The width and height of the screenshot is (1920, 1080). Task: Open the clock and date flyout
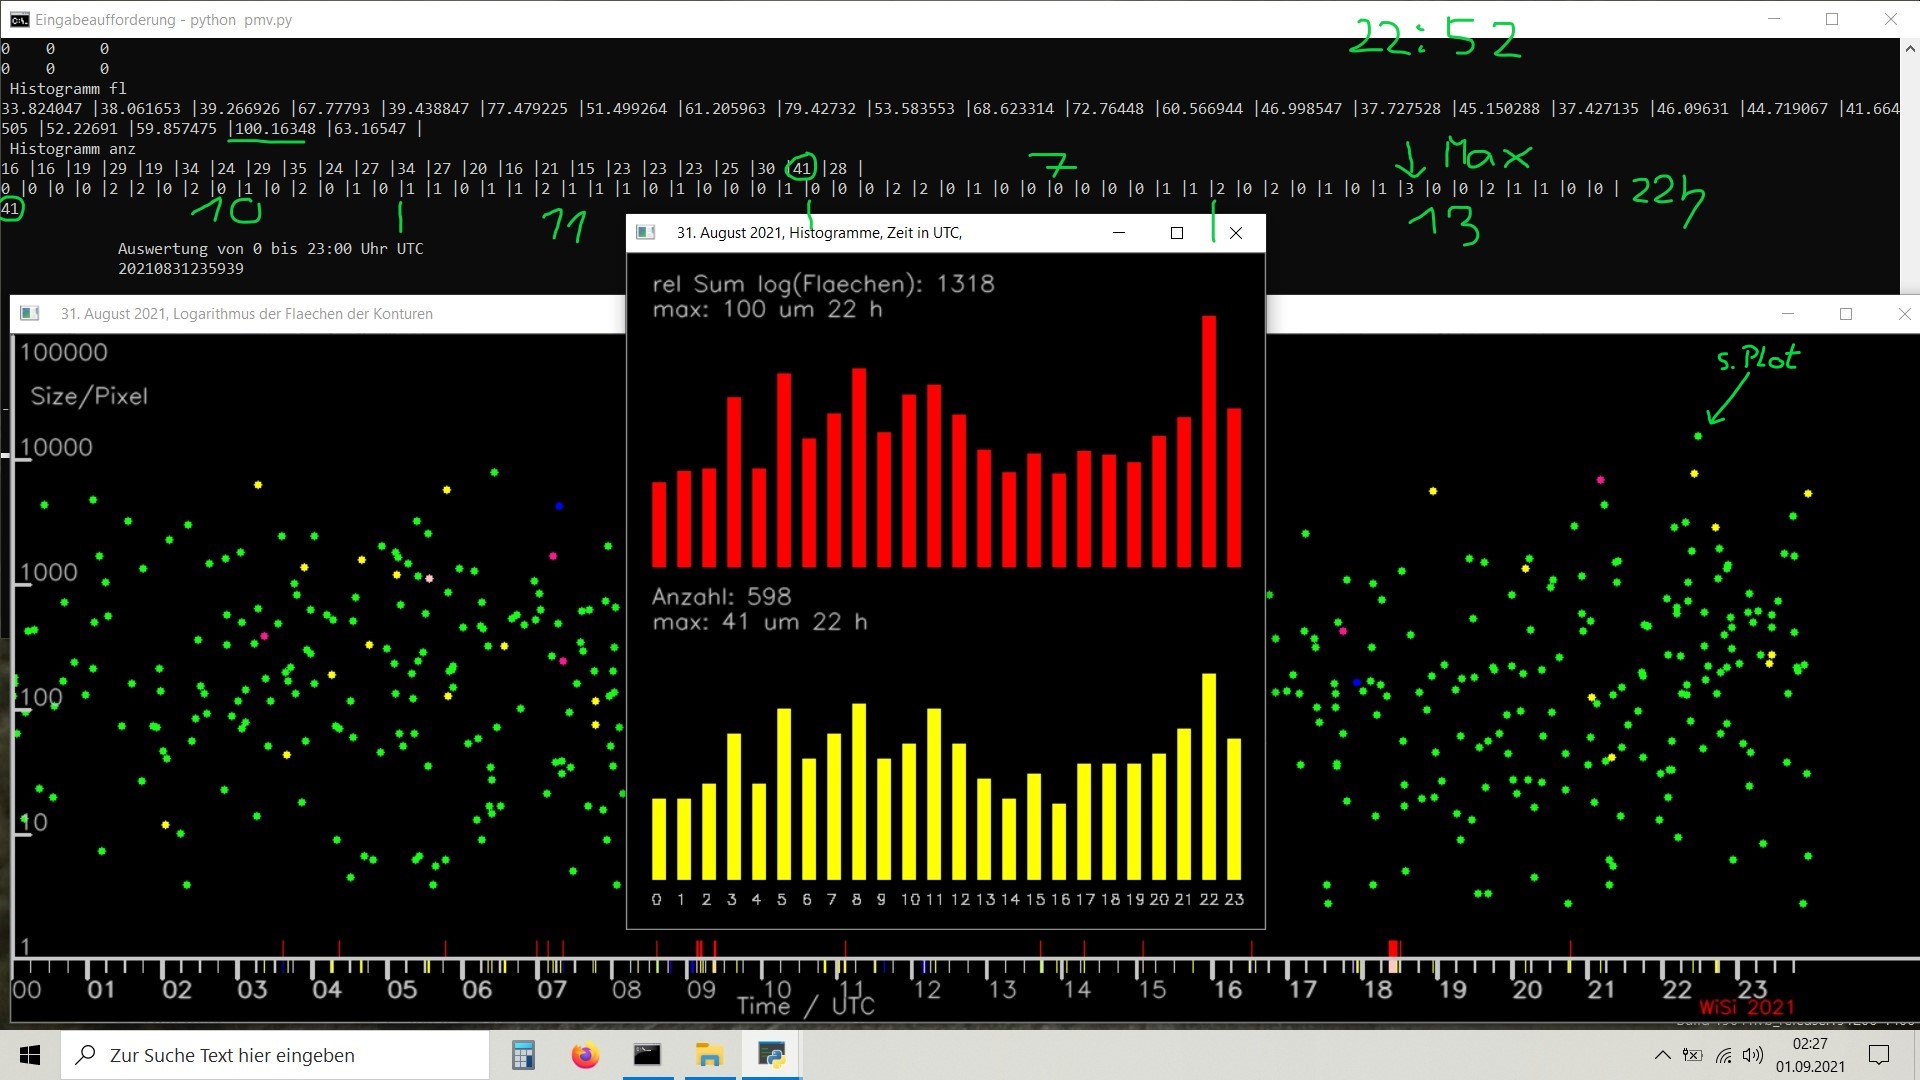(1810, 1055)
